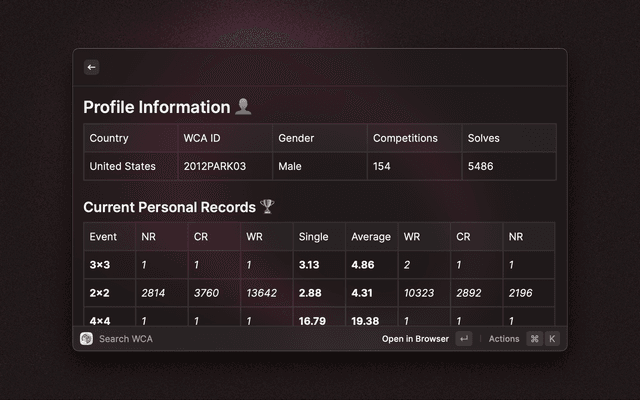Click the Average column header
The width and height of the screenshot is (640, 400).
pyautogui.click(x=370, y=237)
